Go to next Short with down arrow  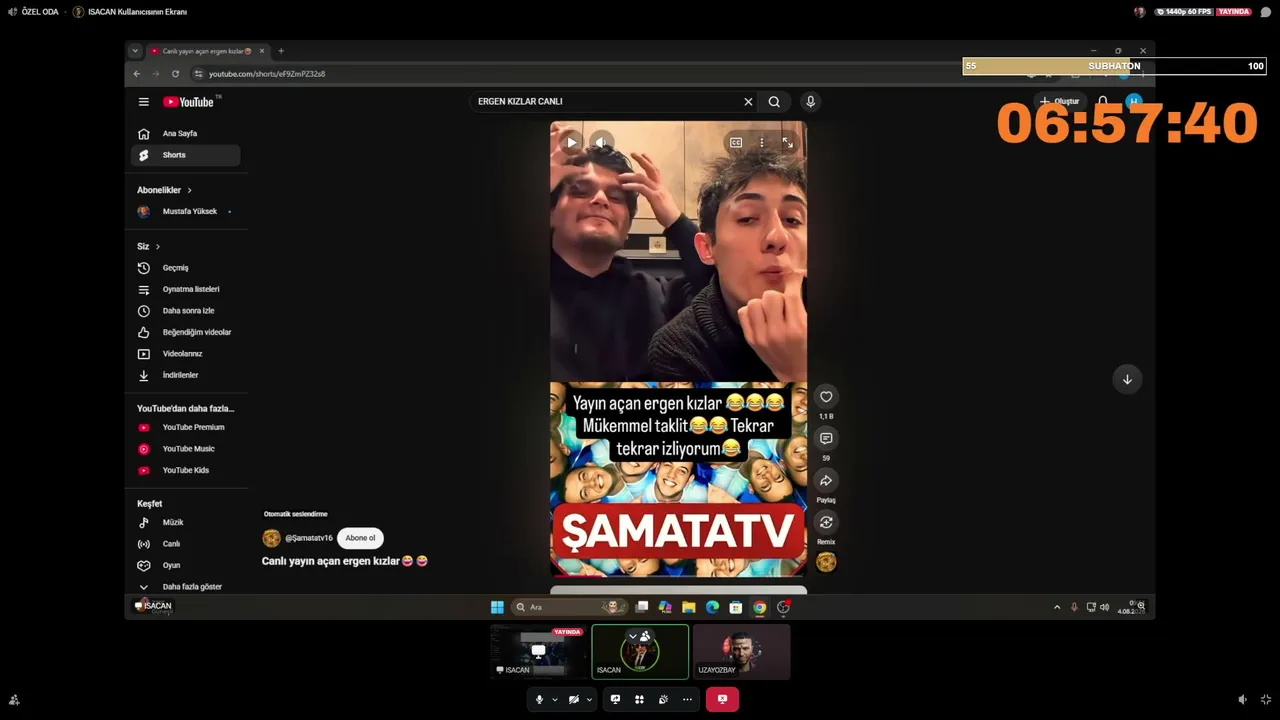1127,379
